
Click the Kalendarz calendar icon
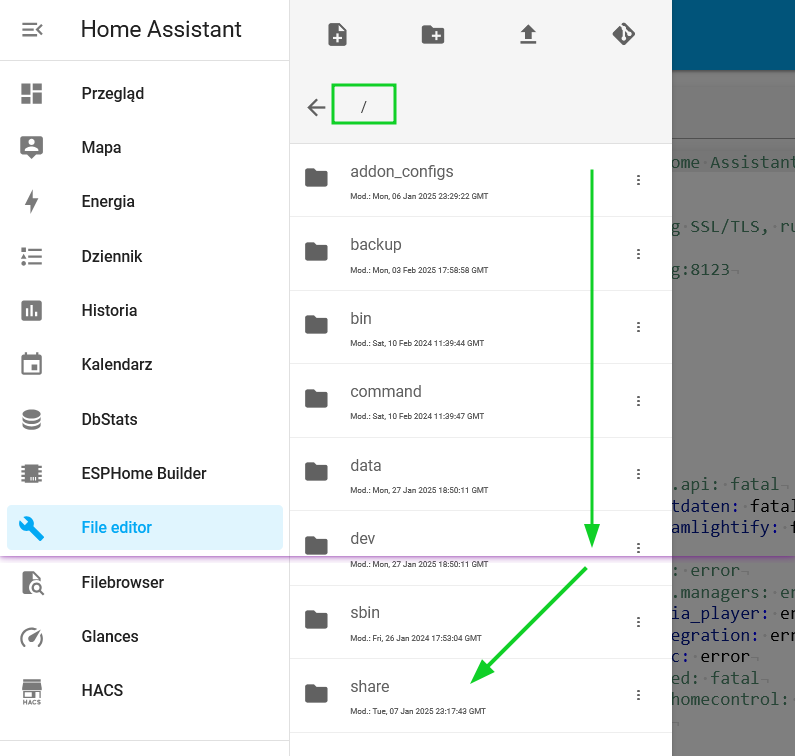[31, 364]
